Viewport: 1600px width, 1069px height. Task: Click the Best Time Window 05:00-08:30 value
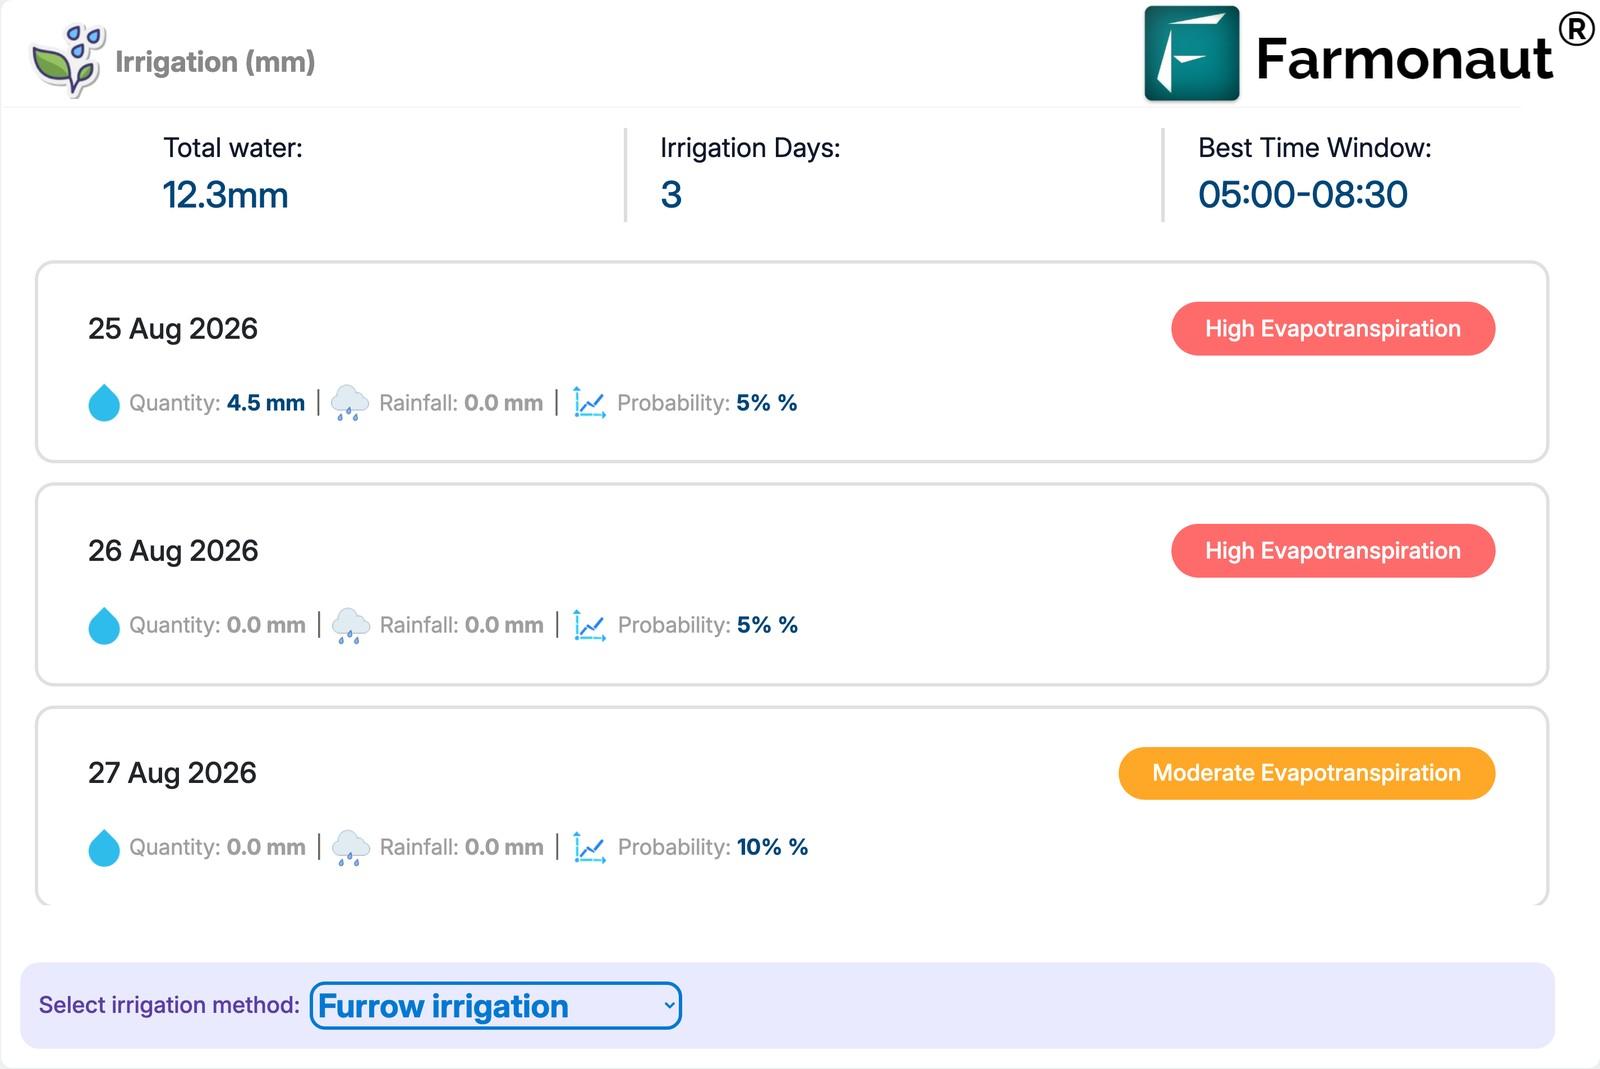point(1303,195)
